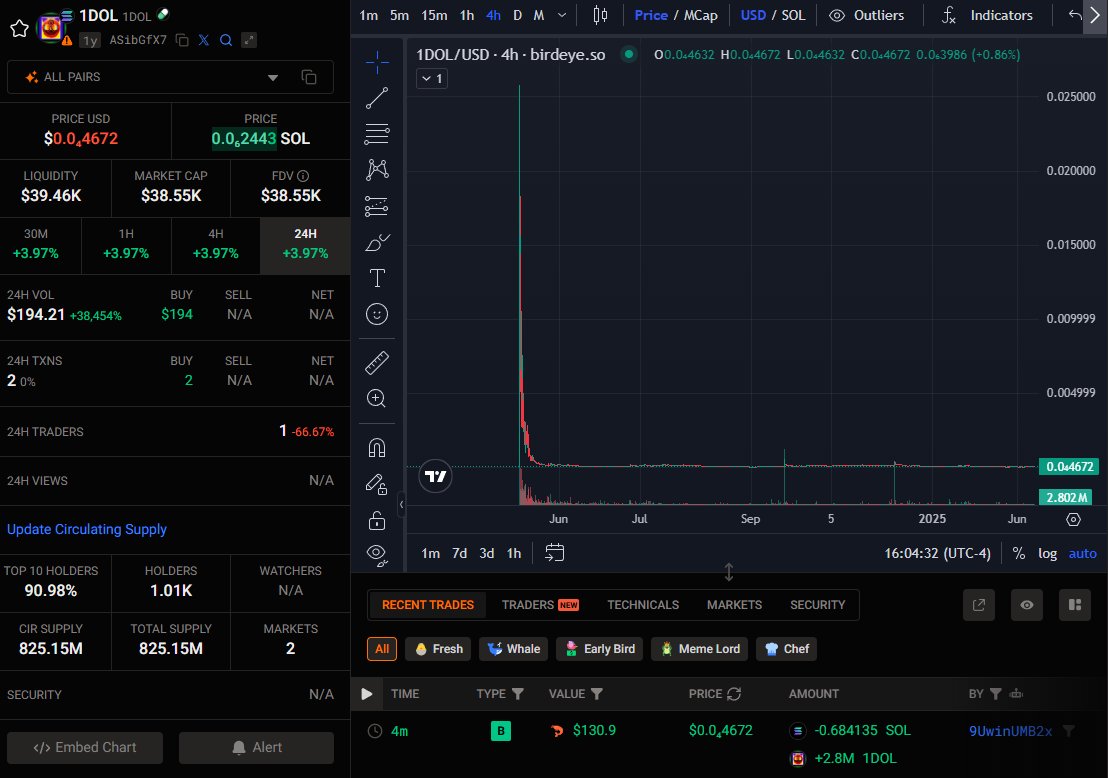The image size is (1108, 778).
Task: Open the candlestick chart style selector
Action: 600,15
